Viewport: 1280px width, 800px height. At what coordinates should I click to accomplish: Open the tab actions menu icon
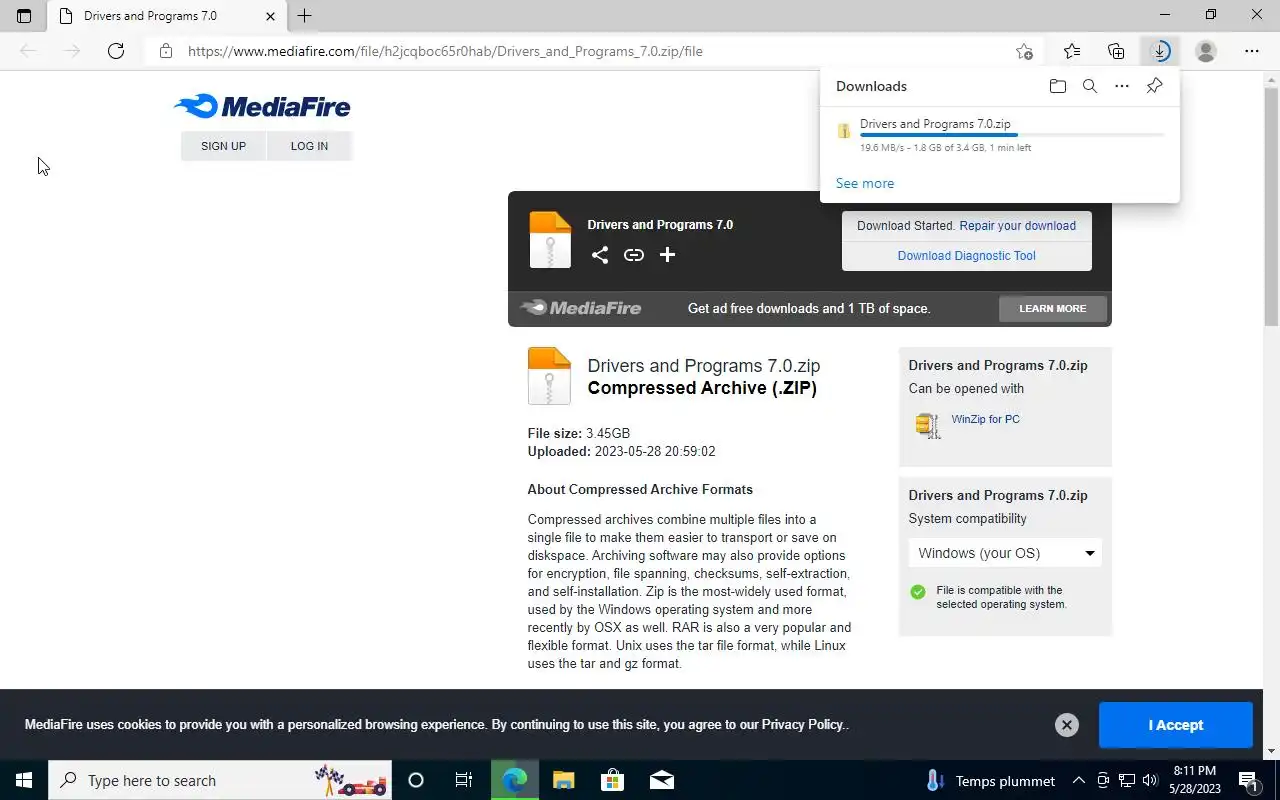(24, 16)
